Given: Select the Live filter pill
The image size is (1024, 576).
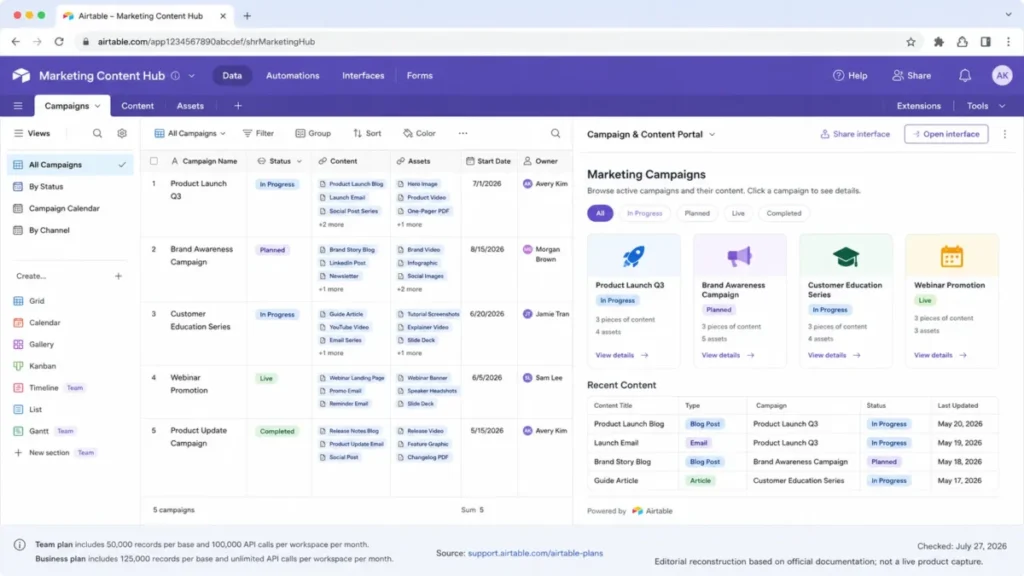Looking at the screenshot, I should pos(738,213).
